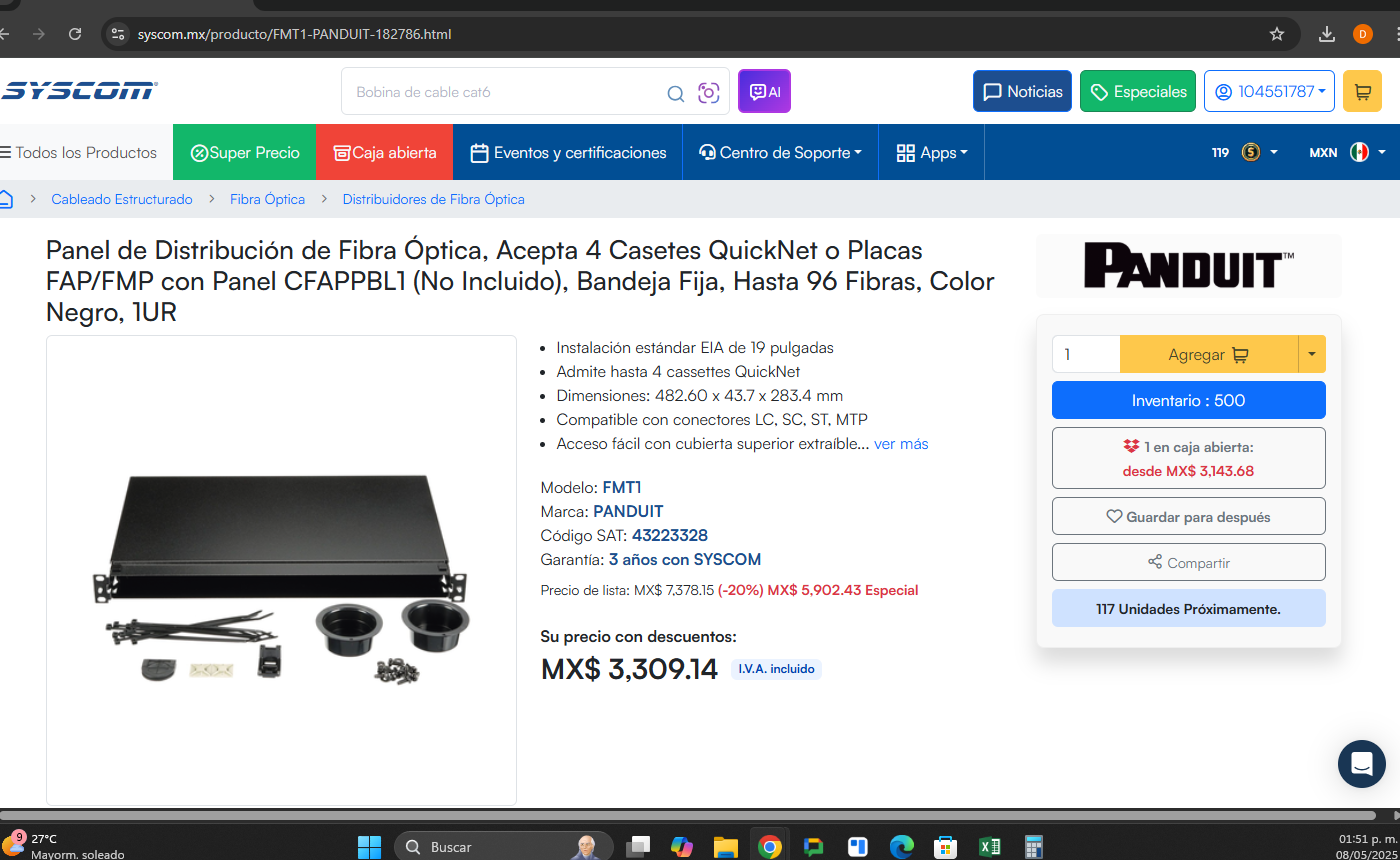Open Microsoft Store from taskbar
The width and height of the screenshot is (1400, 860).
click(x=946, y=847)
